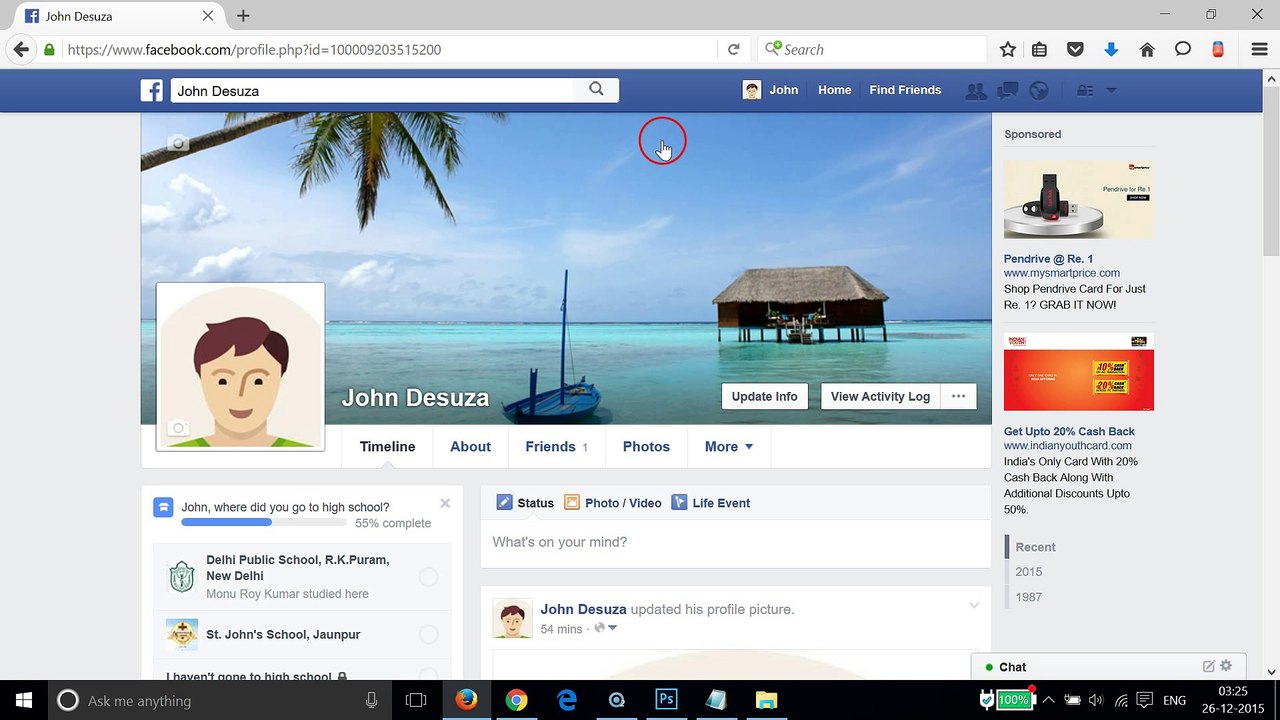The image size is (1280, 720).
Task: Open Get Upto 20% Cash Back link
Action: (1069, 431)
